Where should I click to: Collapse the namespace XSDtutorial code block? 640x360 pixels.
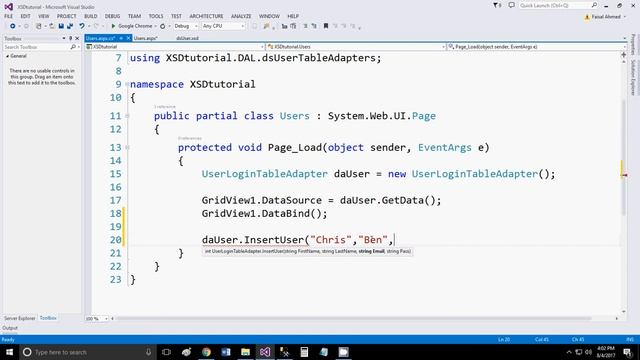[127, 84]
